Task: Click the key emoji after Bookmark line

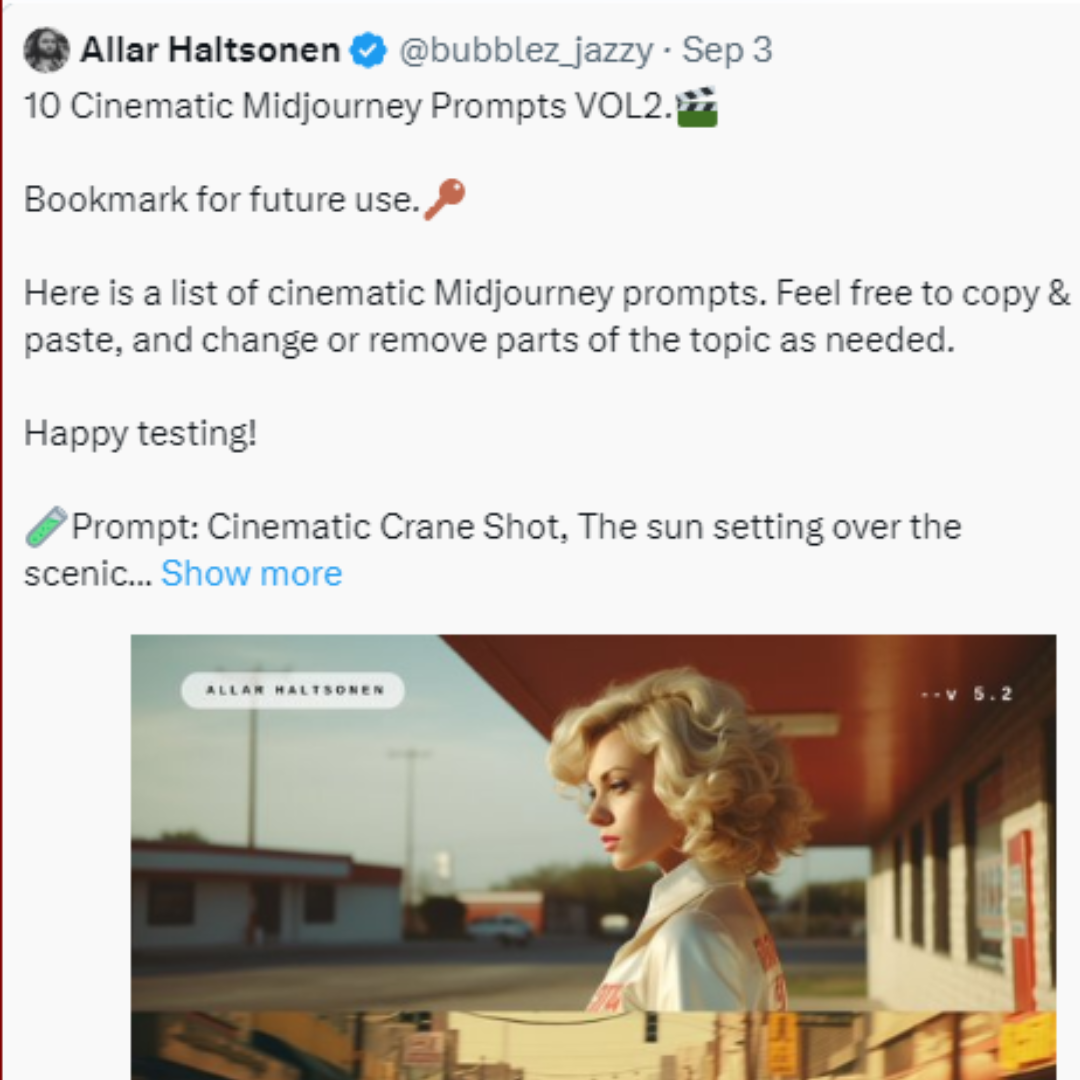Action: pos(444,199)
